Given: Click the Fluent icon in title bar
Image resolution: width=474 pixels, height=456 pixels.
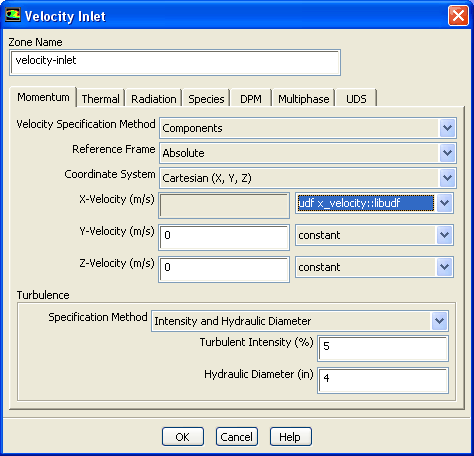Looking at the screenshot, I should 13,15.
